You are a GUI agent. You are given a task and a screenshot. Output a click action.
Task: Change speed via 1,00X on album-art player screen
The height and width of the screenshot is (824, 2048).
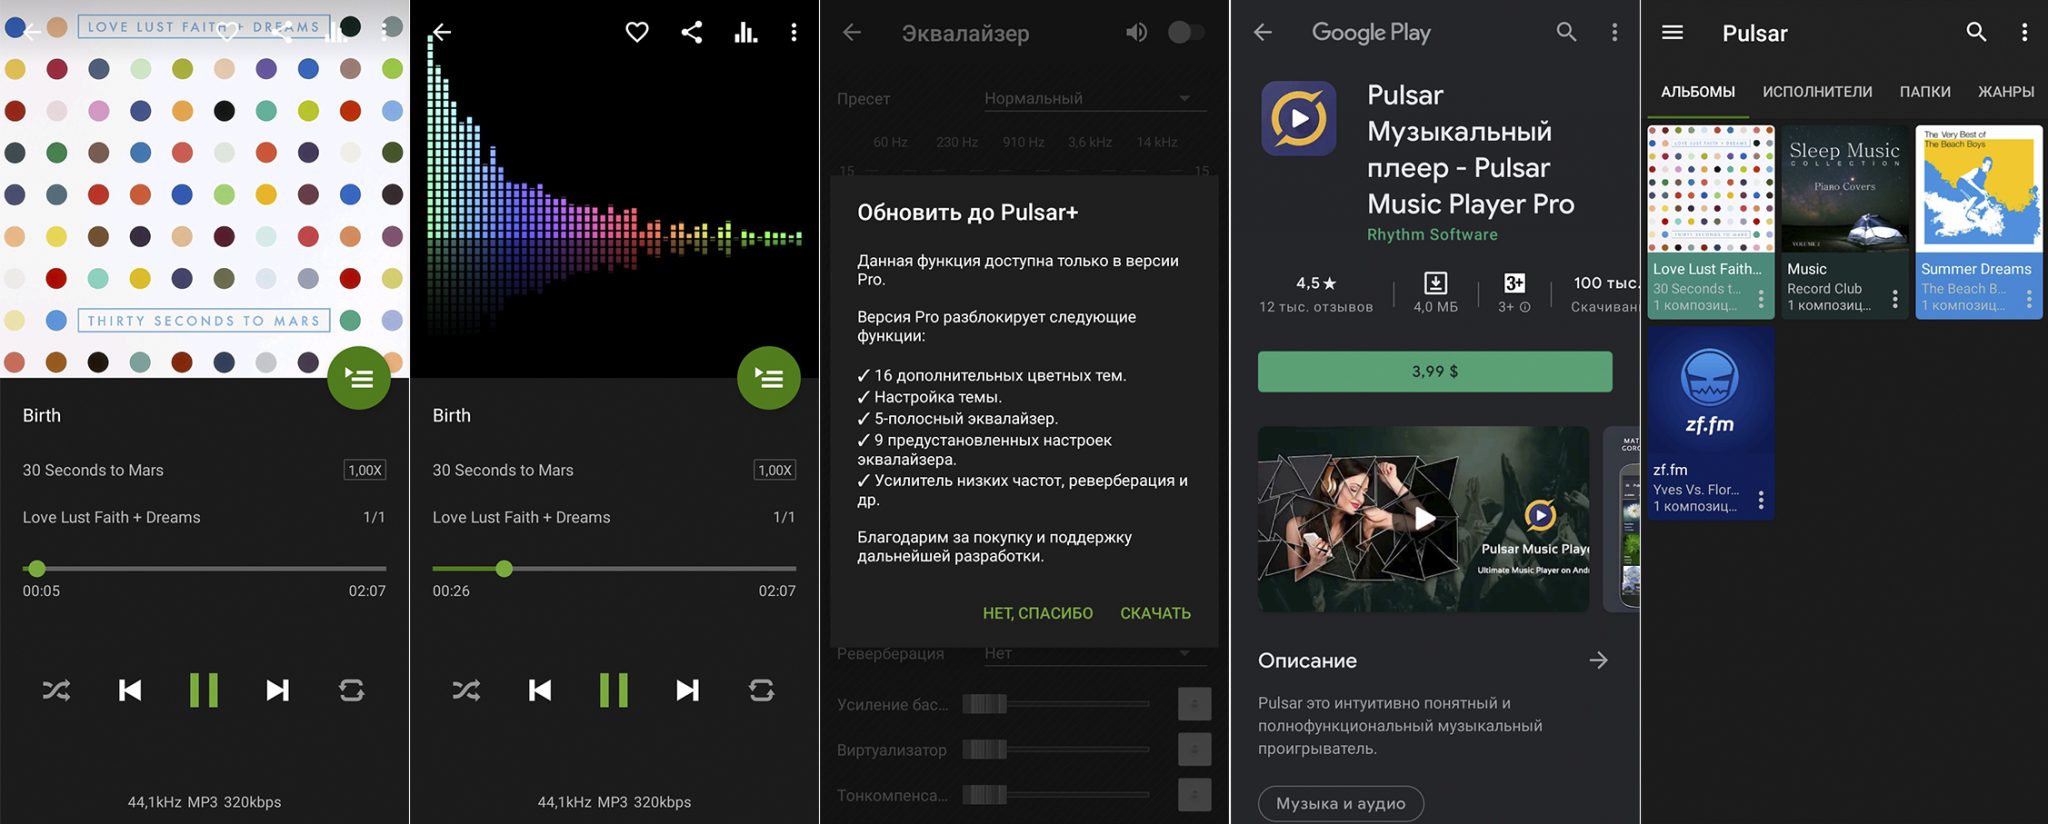click(x=365, y=470)
